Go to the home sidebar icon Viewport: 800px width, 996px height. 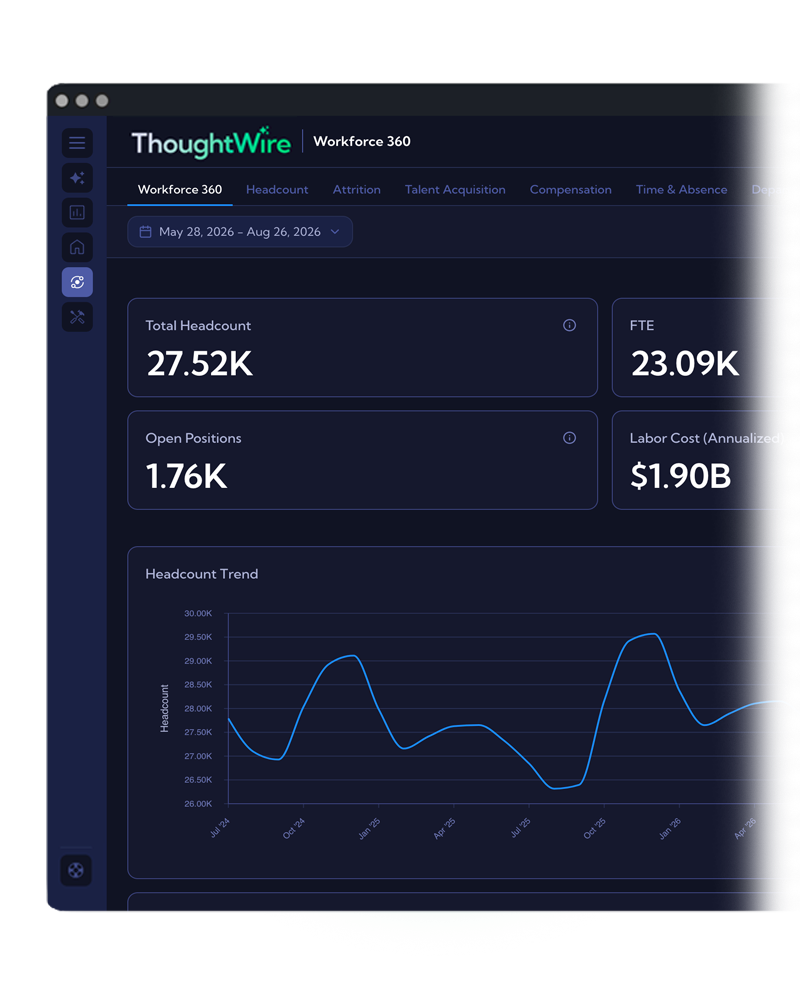pos(78,247)
